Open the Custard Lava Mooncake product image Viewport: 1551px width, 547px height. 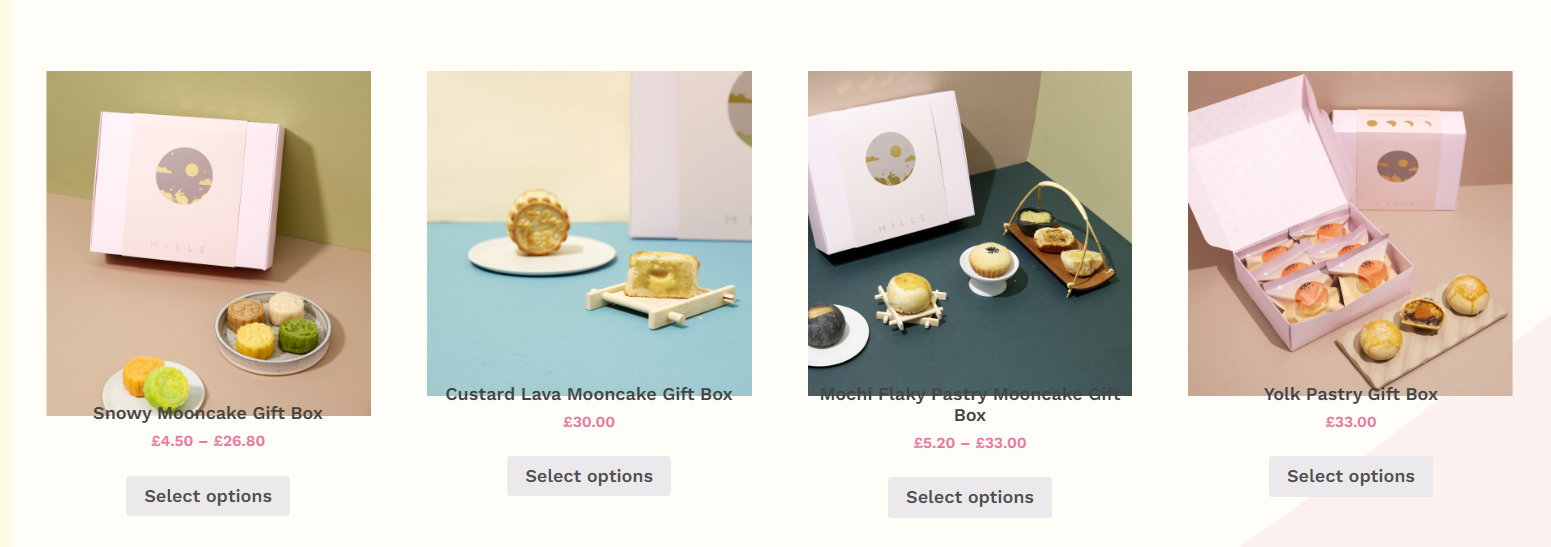pos(589,233)
